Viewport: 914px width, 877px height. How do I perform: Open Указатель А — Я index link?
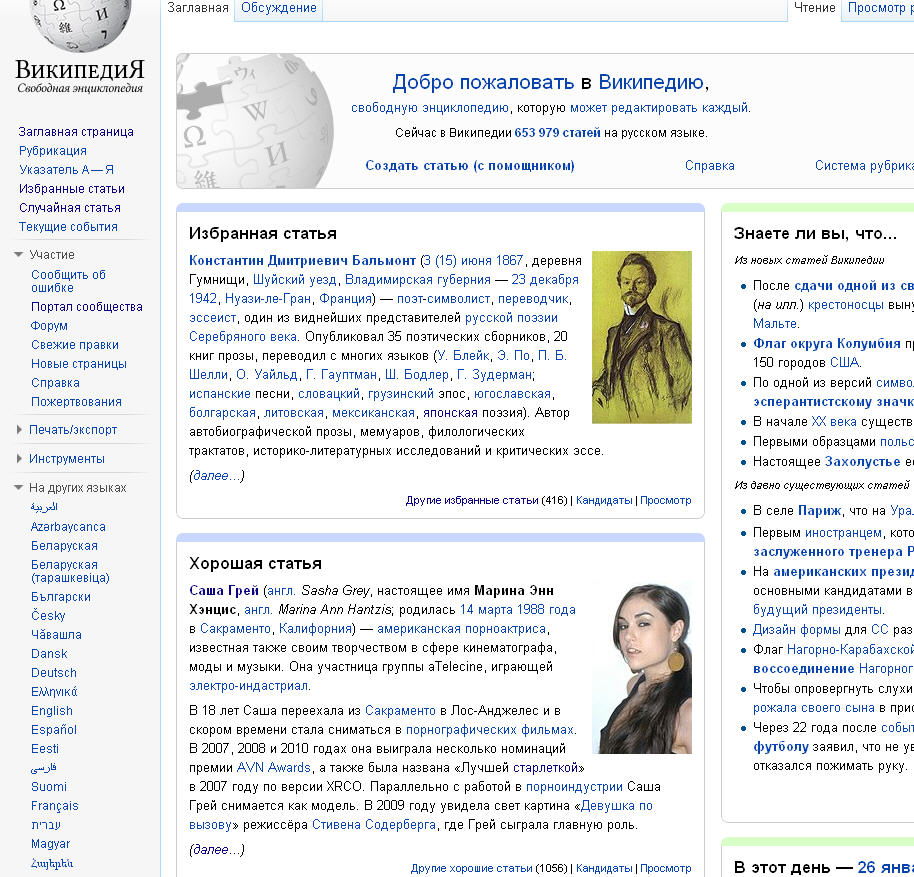click(66, 170)
